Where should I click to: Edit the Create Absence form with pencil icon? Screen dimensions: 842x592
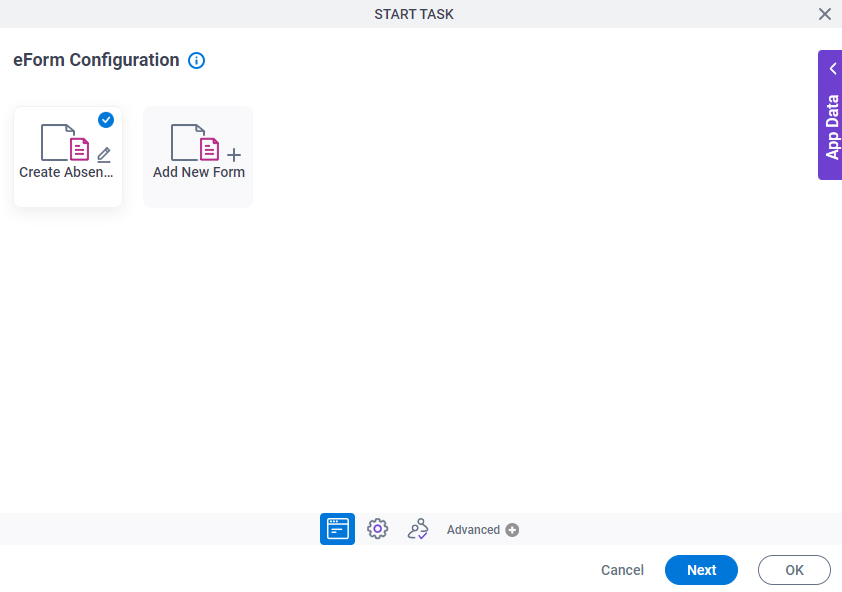104,155
